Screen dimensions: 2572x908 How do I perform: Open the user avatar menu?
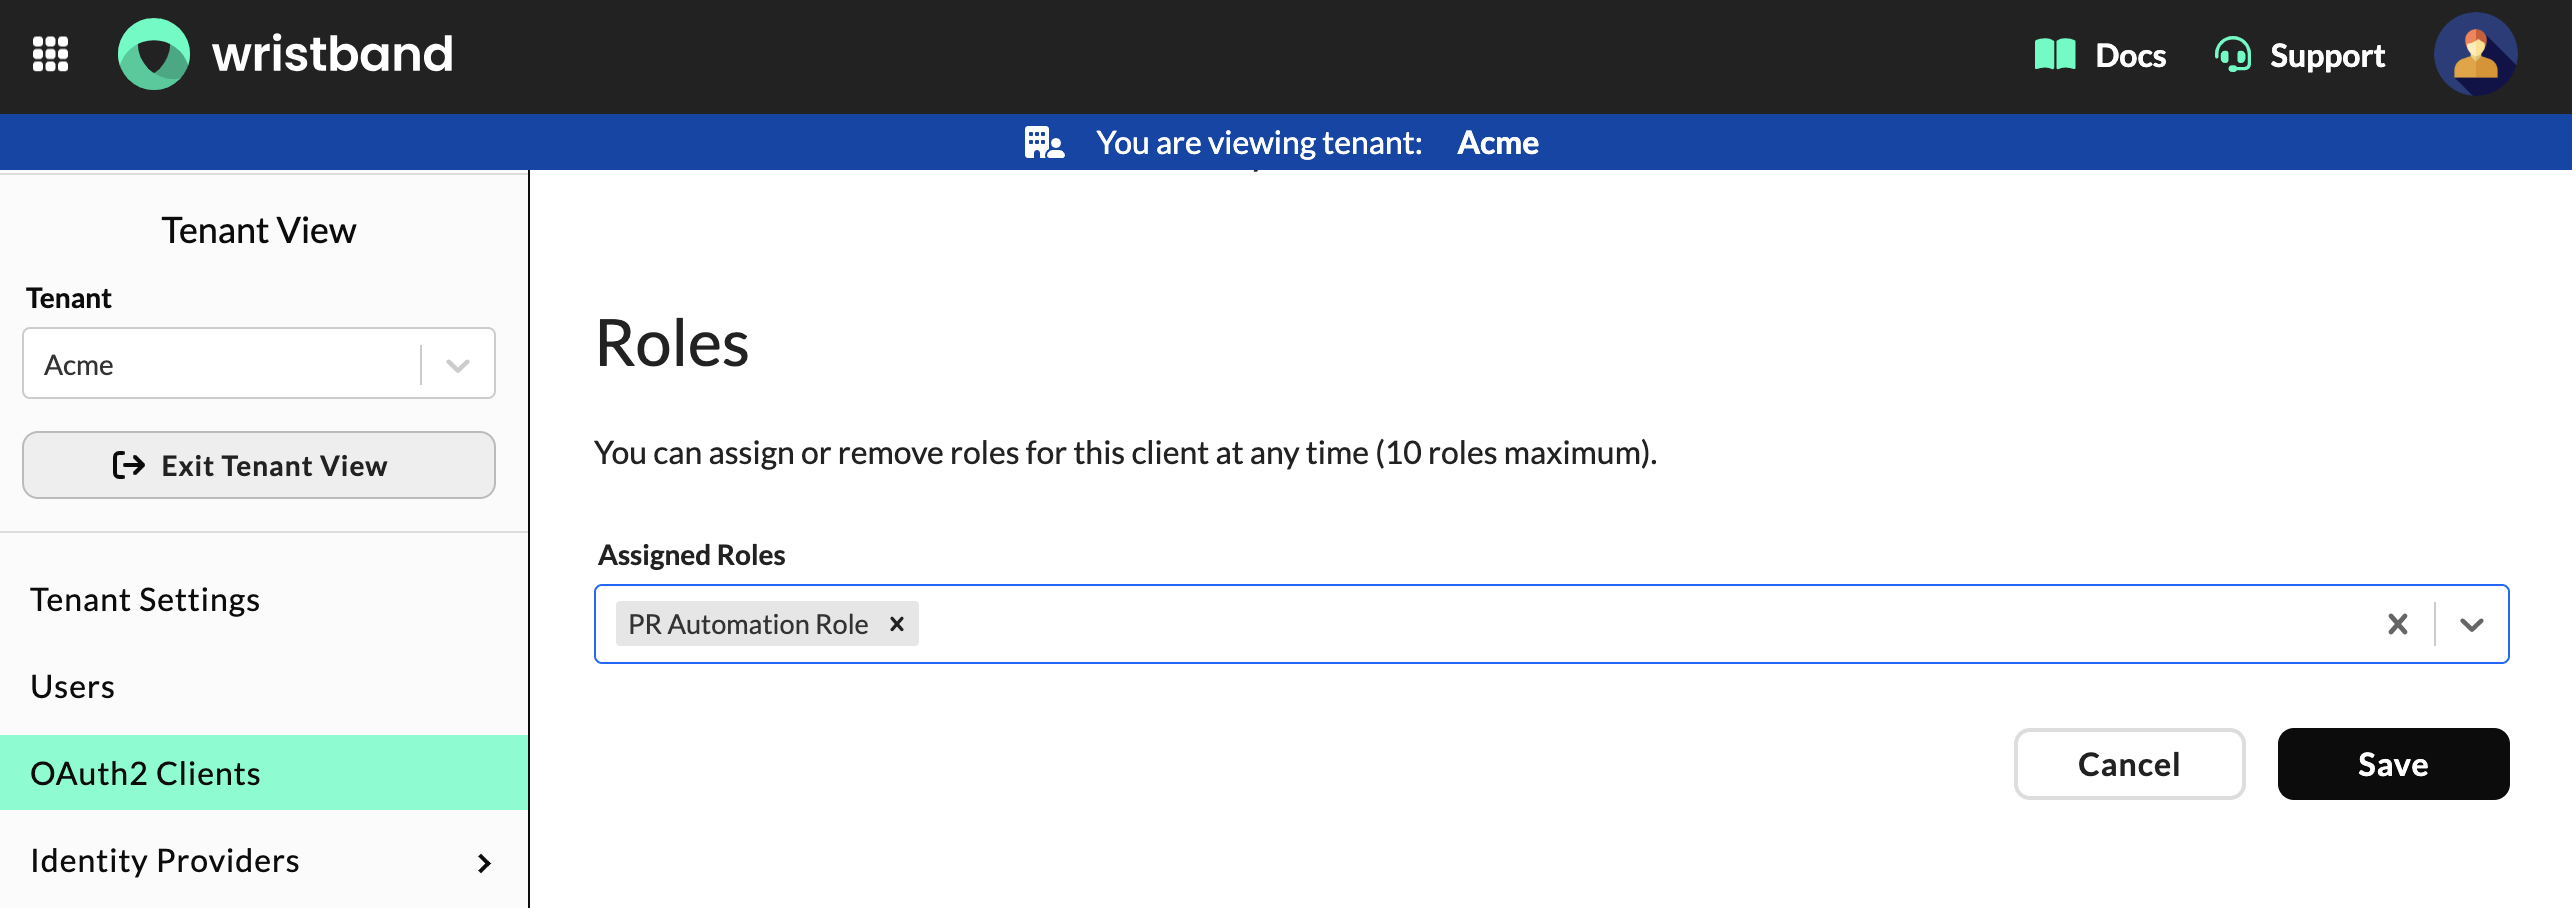(2475, 54)
